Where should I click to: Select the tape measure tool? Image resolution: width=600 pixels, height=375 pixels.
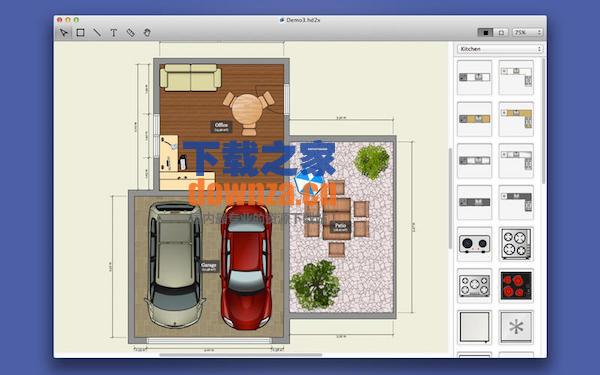pos(130,33)
